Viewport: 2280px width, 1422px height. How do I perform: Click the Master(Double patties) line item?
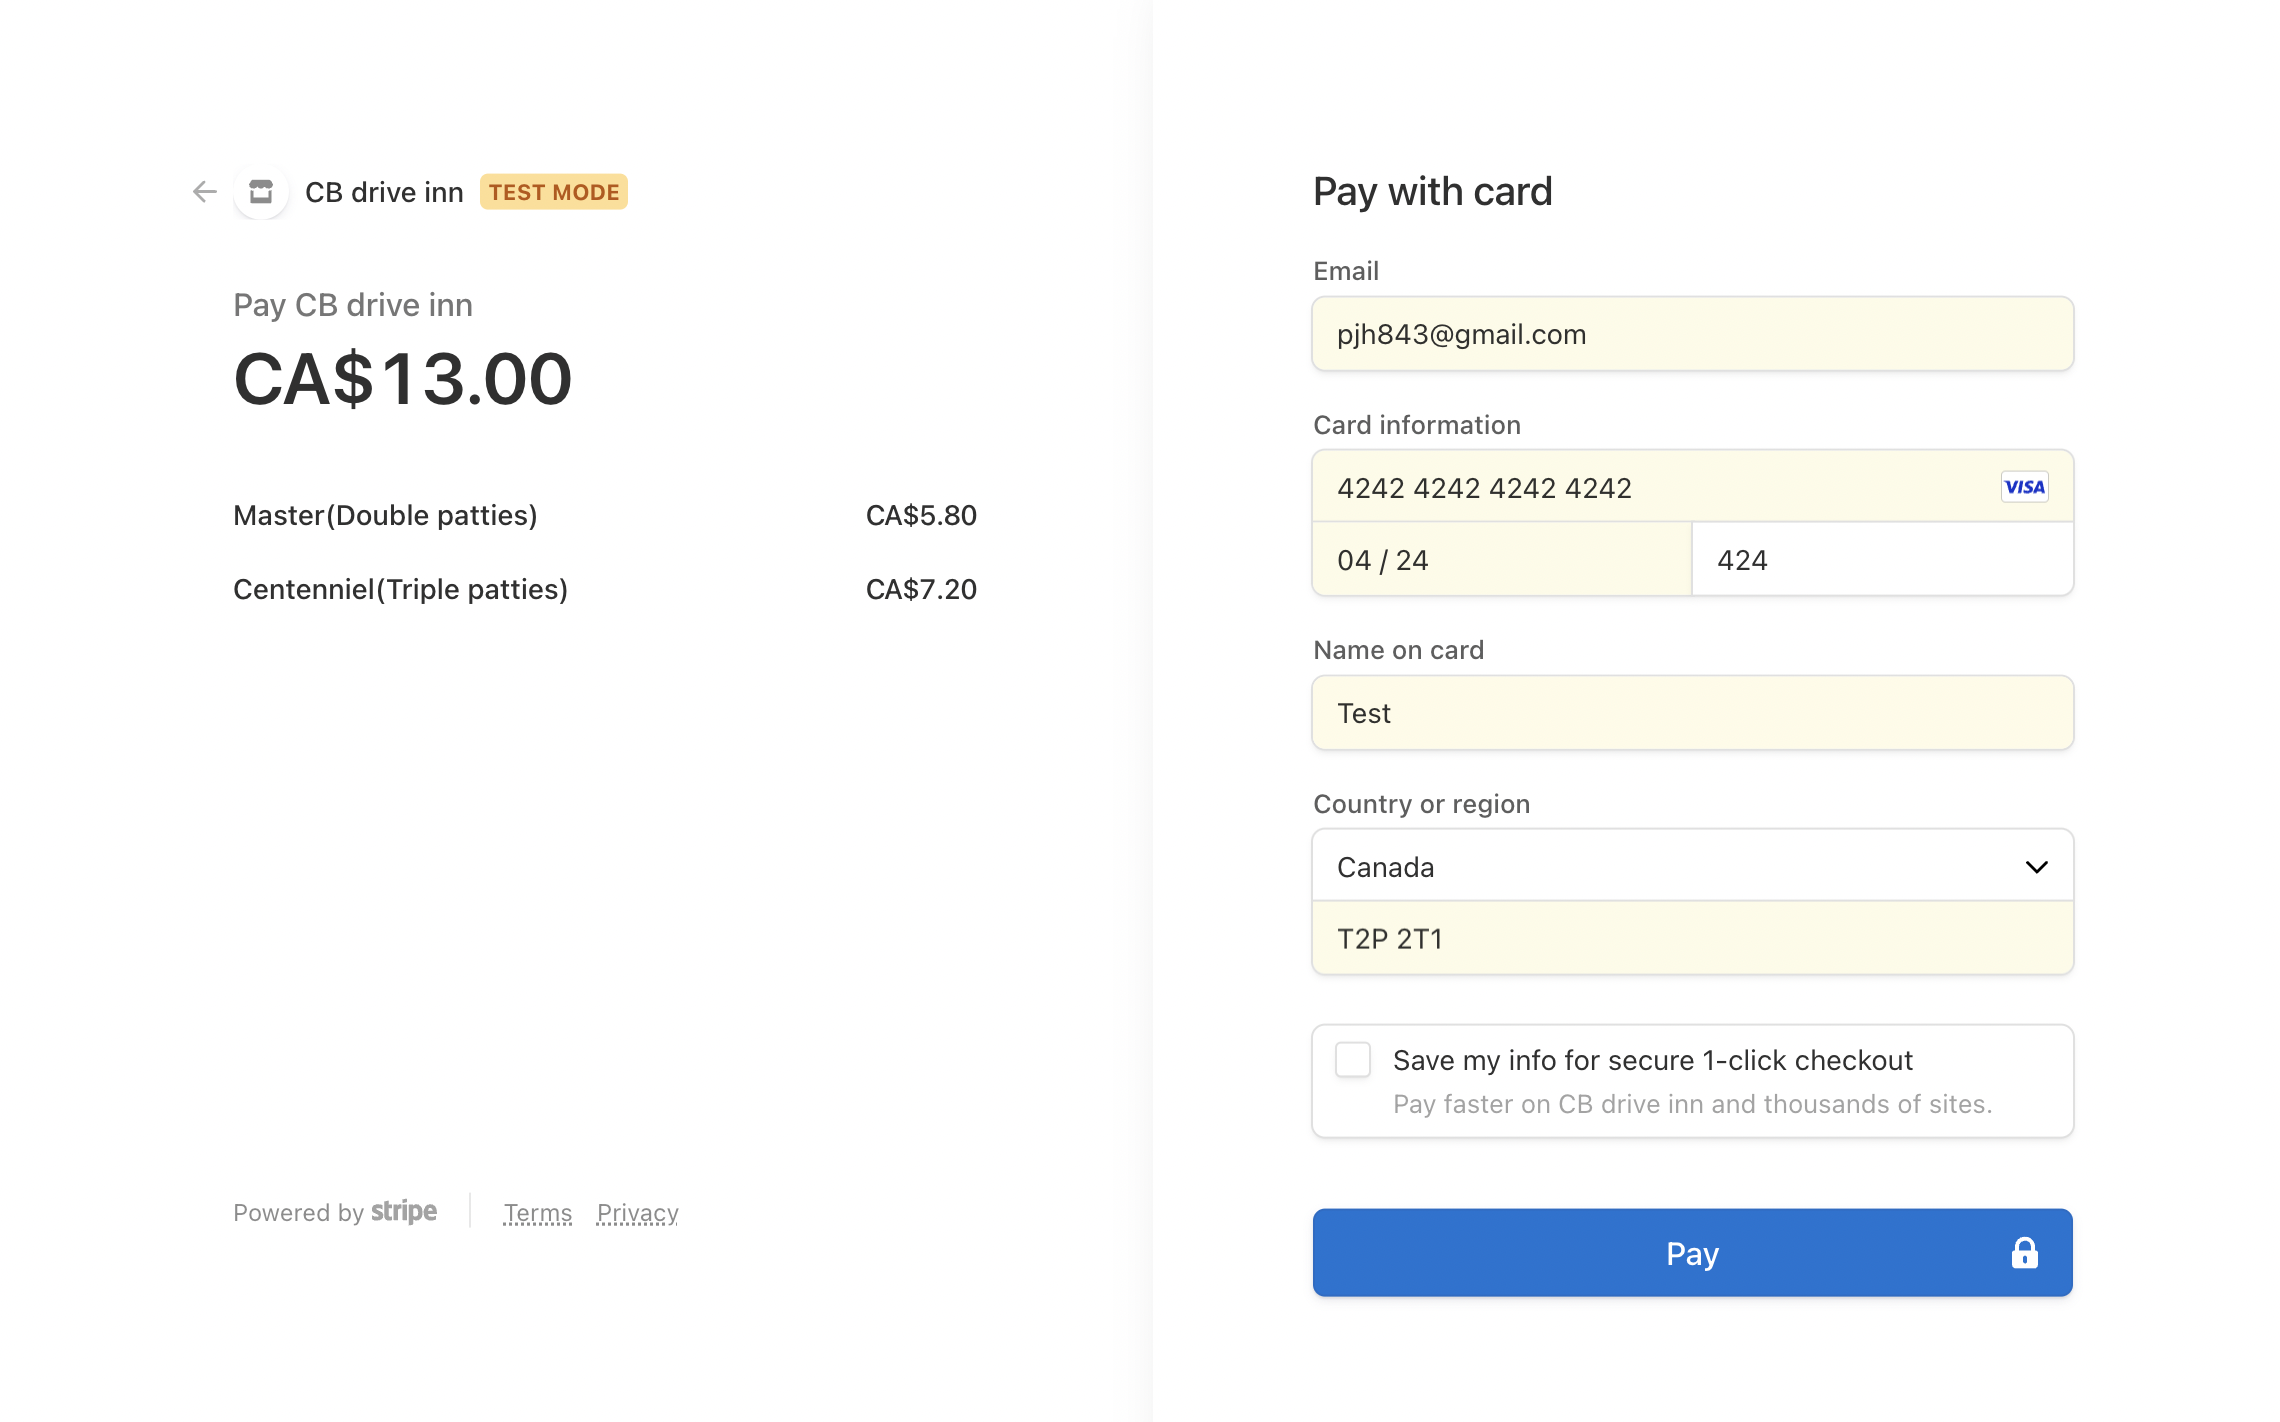coord(385,515)
